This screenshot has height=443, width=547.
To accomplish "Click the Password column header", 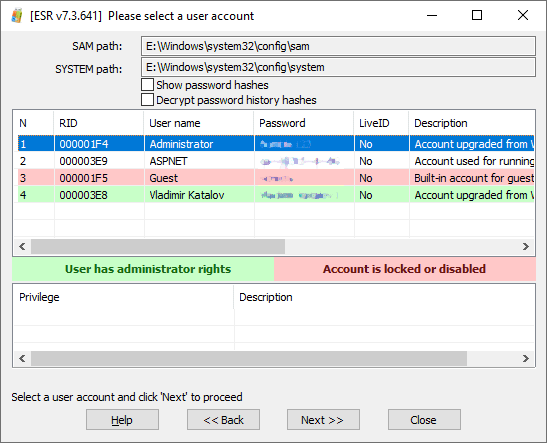I will (304, 123).
